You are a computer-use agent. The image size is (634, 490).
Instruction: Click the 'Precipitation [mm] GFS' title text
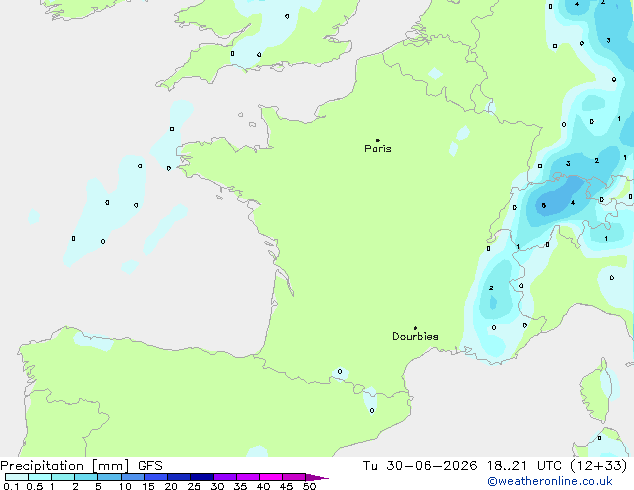point(81,466)
